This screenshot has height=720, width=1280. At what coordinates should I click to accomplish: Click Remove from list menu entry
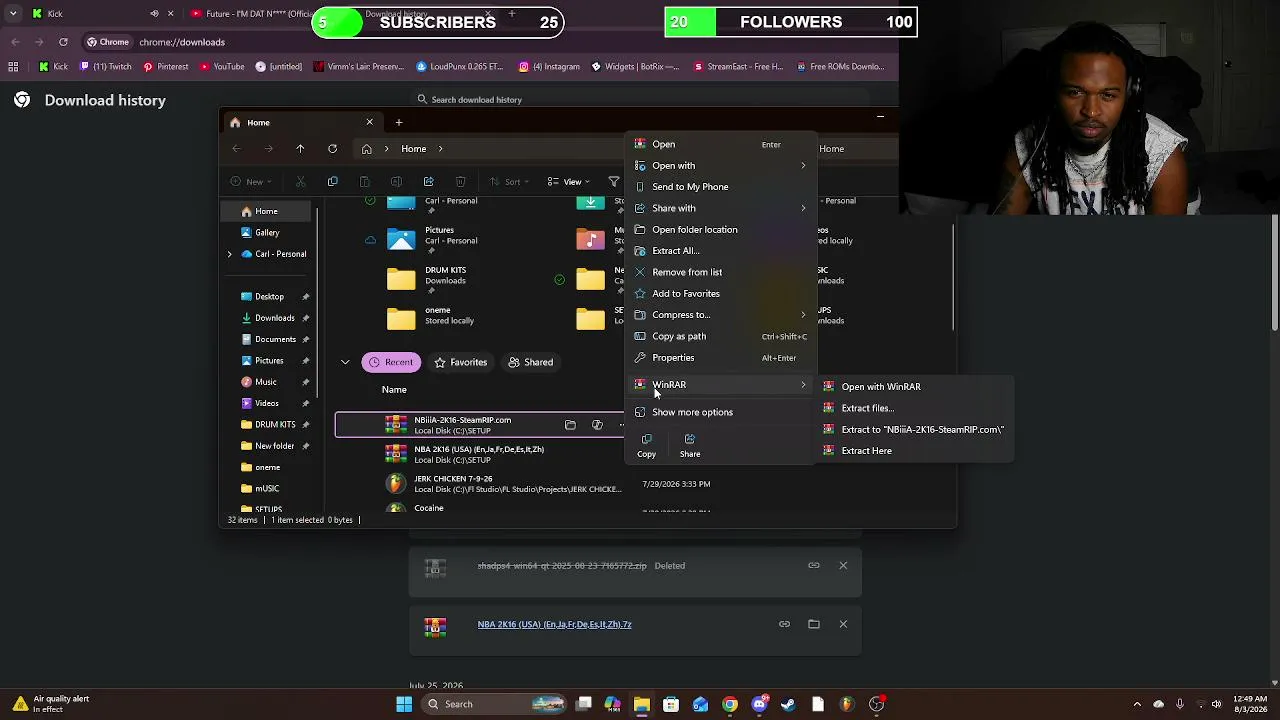tap(720, 272)
